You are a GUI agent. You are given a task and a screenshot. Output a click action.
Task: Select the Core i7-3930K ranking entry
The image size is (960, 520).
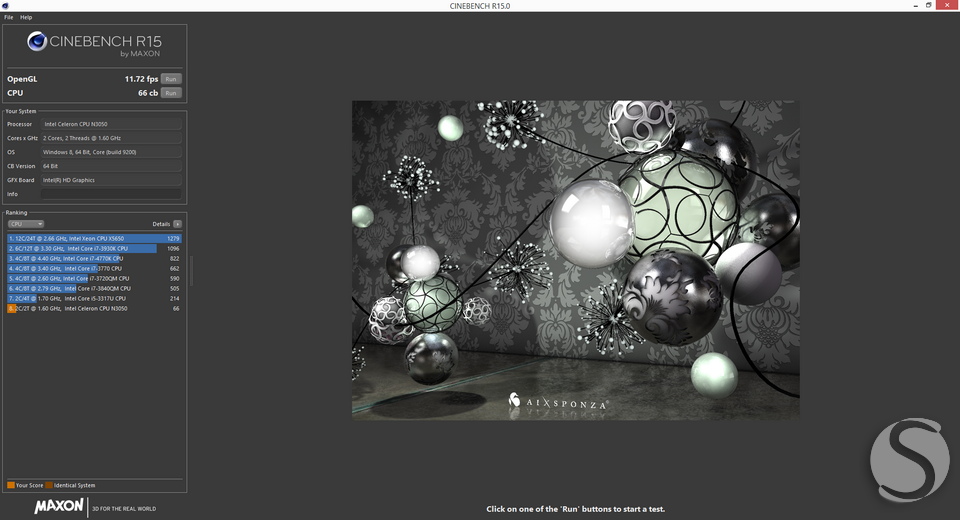(x=94, y=249)
